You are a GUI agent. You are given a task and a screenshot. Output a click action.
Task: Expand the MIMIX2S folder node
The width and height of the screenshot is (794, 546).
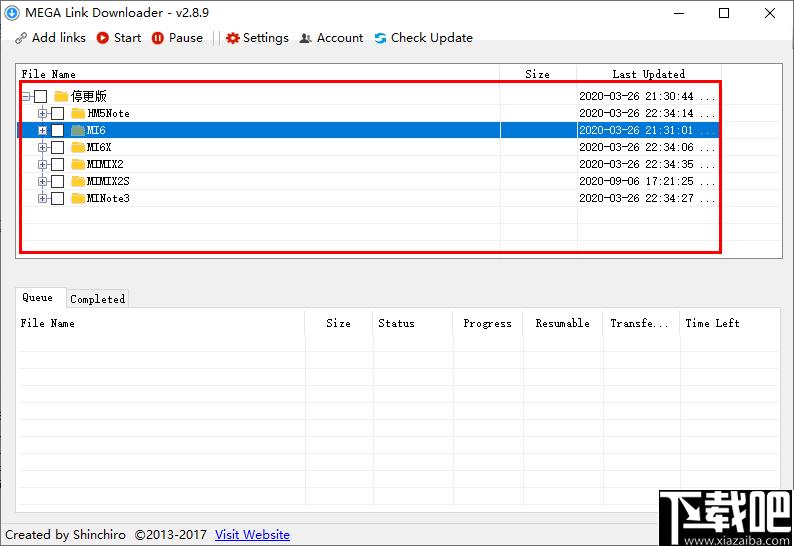tap(43, 181)
